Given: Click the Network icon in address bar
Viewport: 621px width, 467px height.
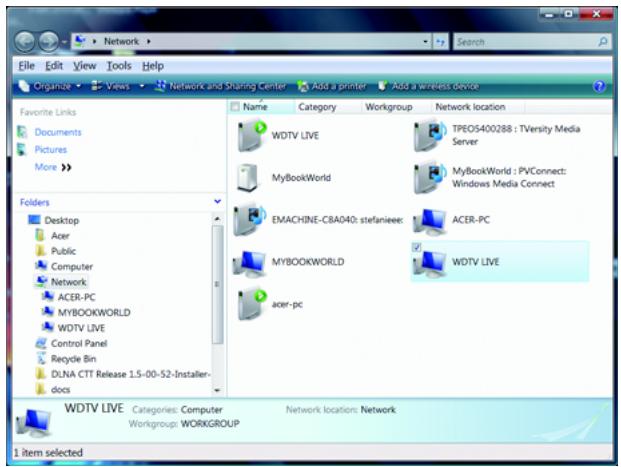Looking at the screenshot, I should pos(81,41).
